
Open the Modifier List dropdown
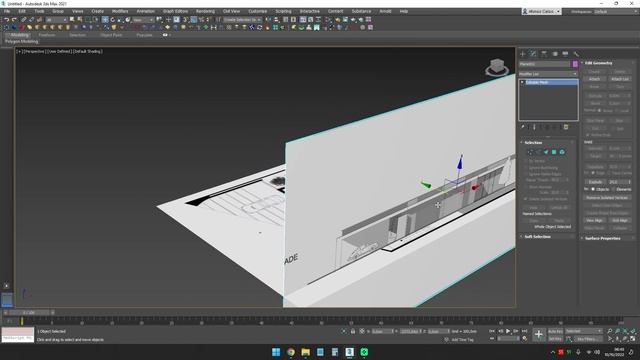[x=548, y=74]
